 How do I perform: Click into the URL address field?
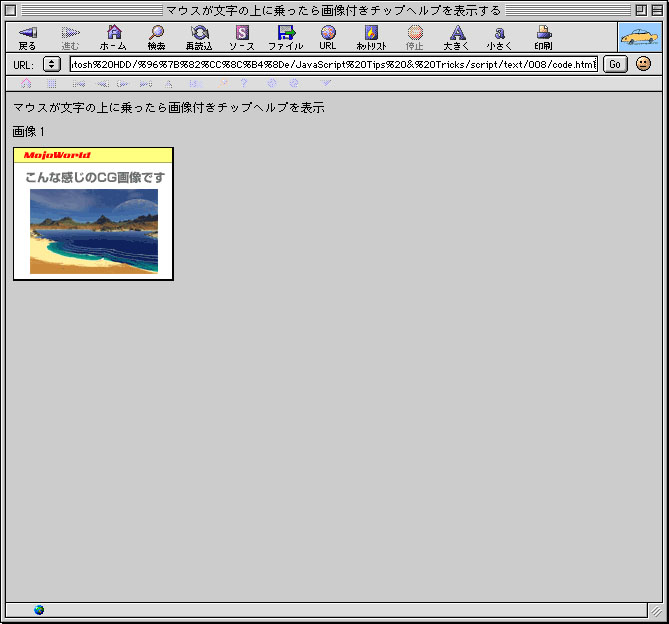pos(334,64)
